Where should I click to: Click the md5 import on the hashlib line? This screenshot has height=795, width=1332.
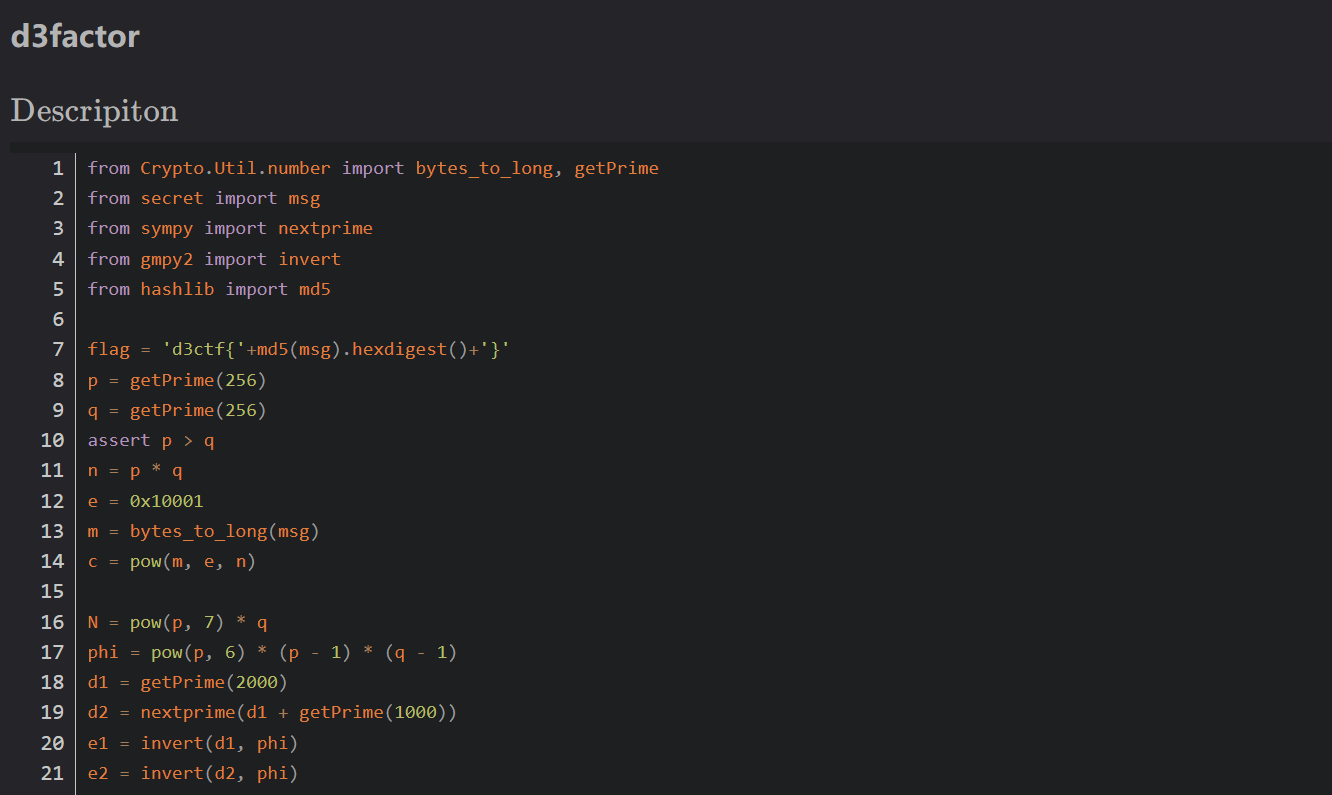(315, 289)
